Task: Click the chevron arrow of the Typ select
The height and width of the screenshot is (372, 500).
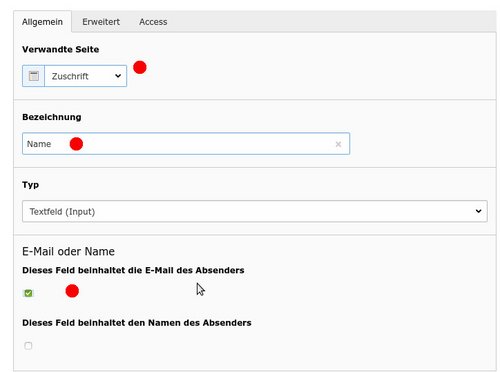Action: pyautogui.click(x=478, y=211)
